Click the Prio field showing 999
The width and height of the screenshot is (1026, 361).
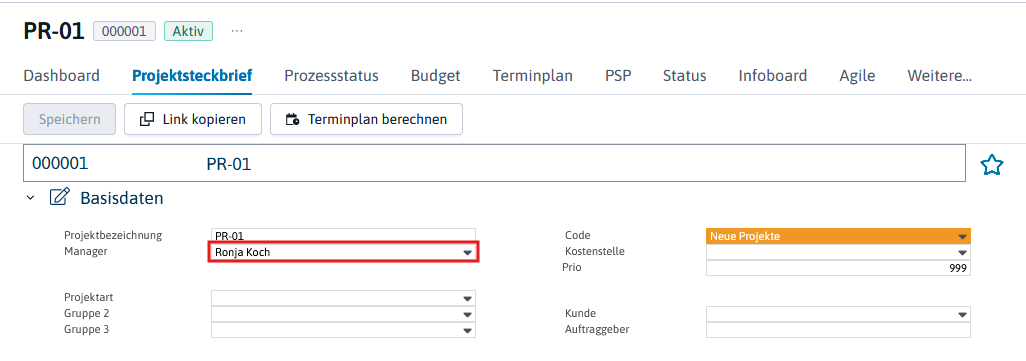click(838, 267)
